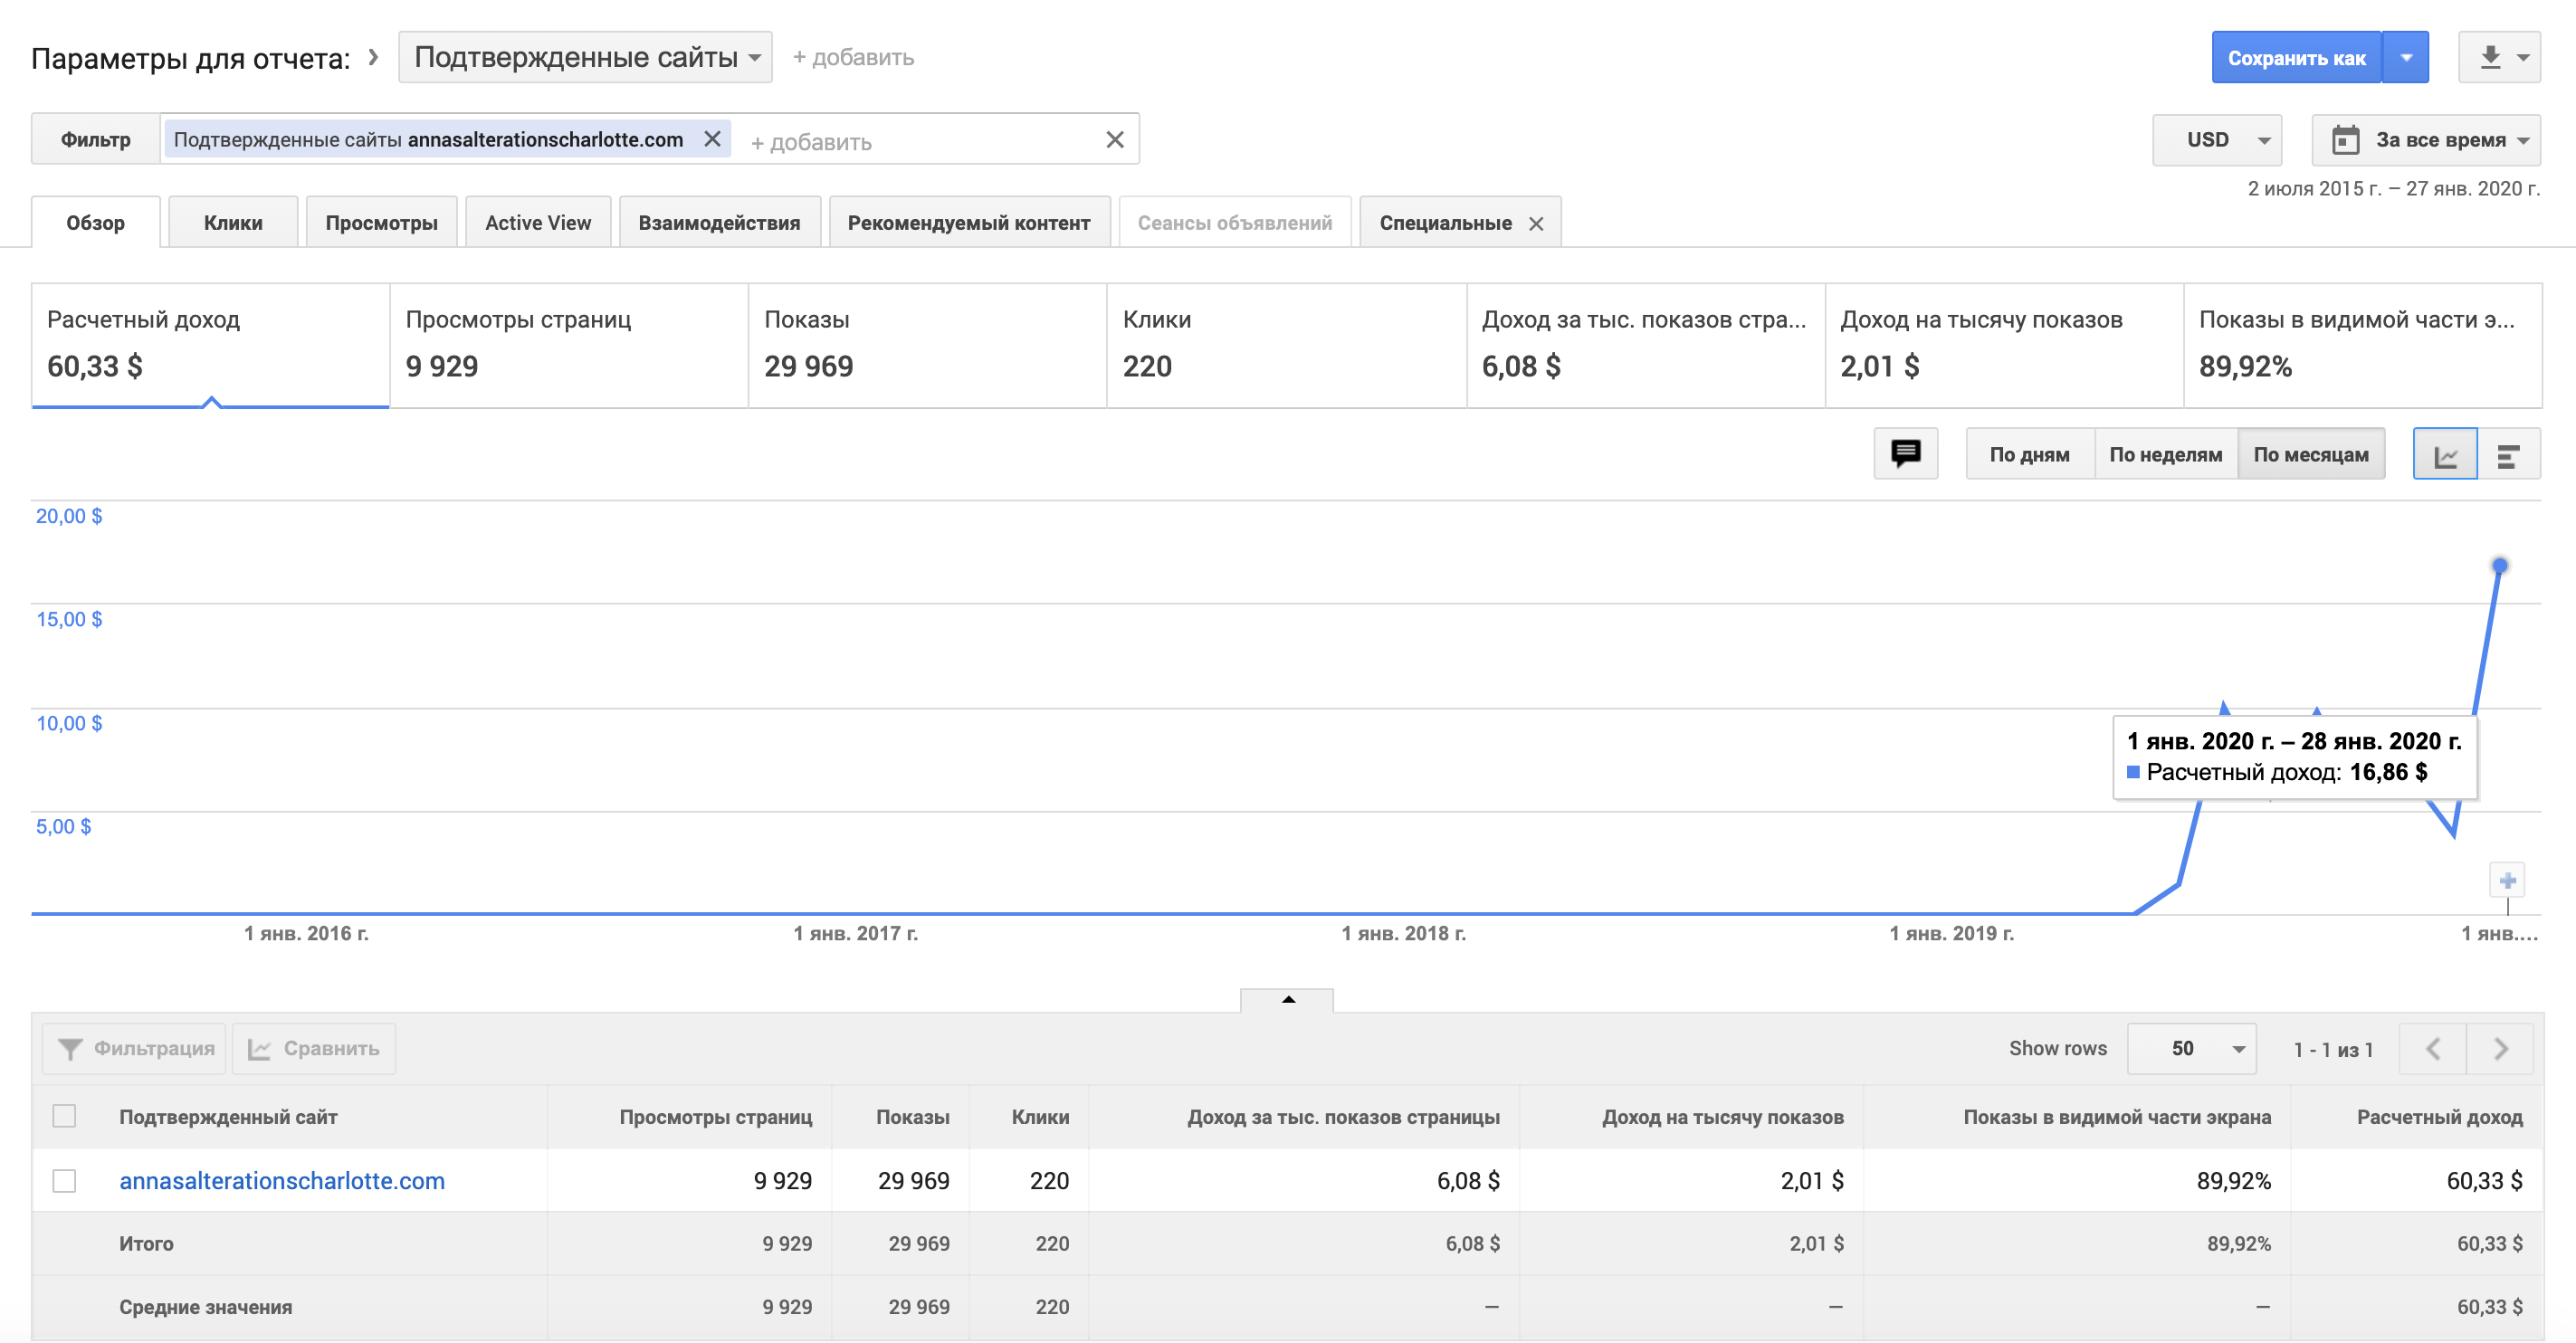Toggle the select-all checkbox in table header

point(64,1116)
